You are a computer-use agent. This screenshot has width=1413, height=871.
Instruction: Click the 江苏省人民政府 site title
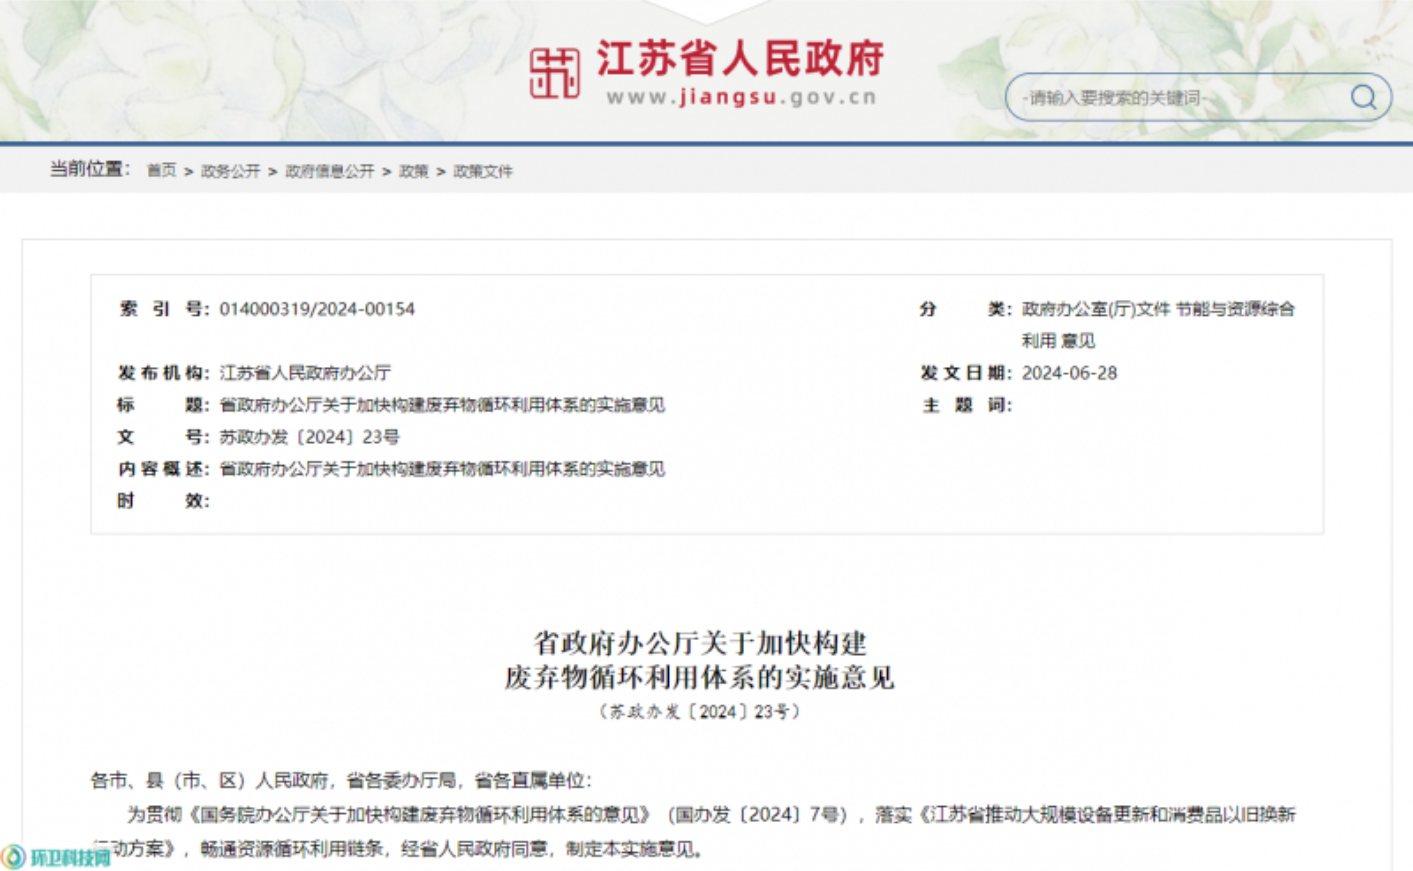point(740,59)
